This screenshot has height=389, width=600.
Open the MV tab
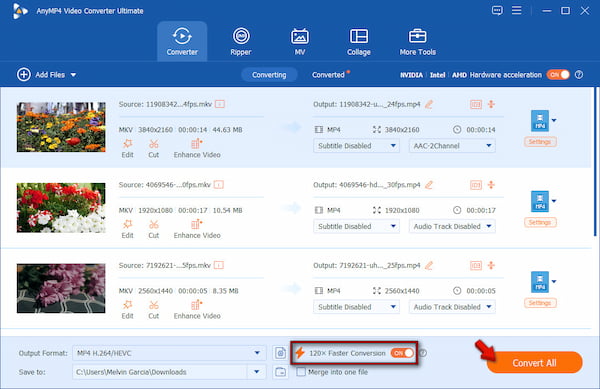pos(300,41)
